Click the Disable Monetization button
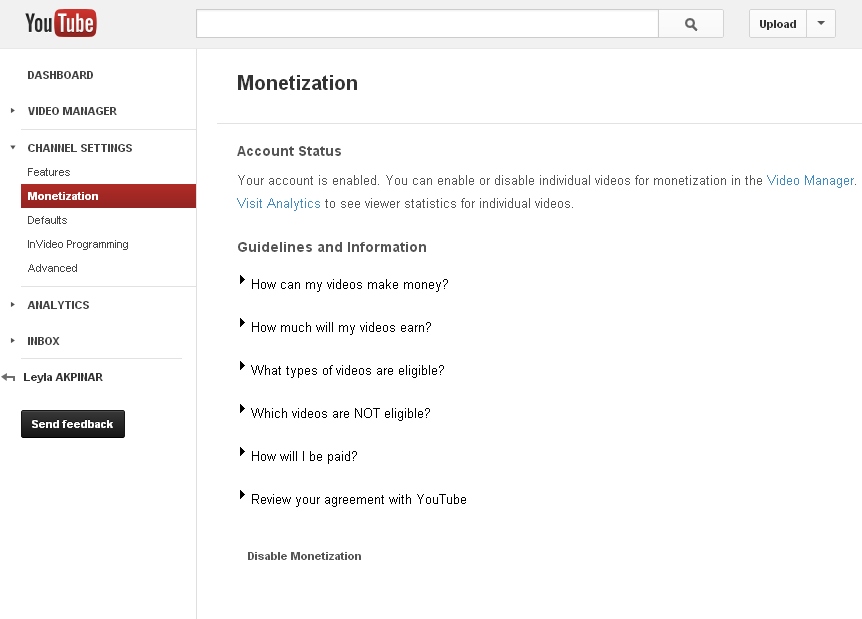This screenshot has height=619, width=862. (x=304, y=556)
